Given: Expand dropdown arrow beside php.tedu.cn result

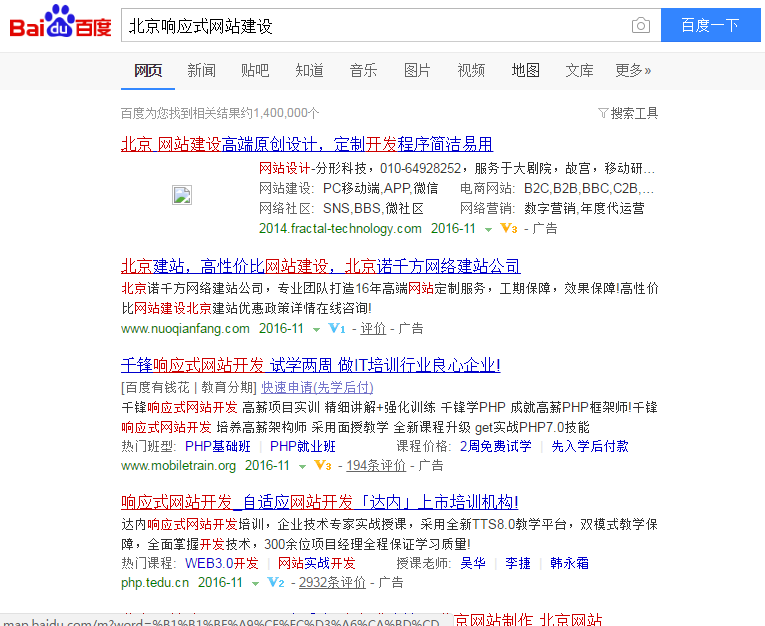Looking at the screenshot, I should (255, 583).
